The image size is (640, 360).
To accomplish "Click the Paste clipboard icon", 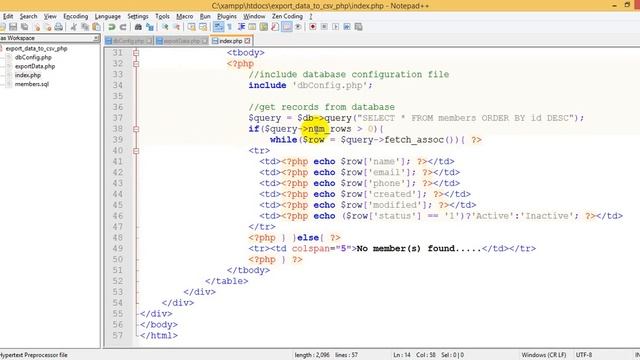I will coord(96,27).
